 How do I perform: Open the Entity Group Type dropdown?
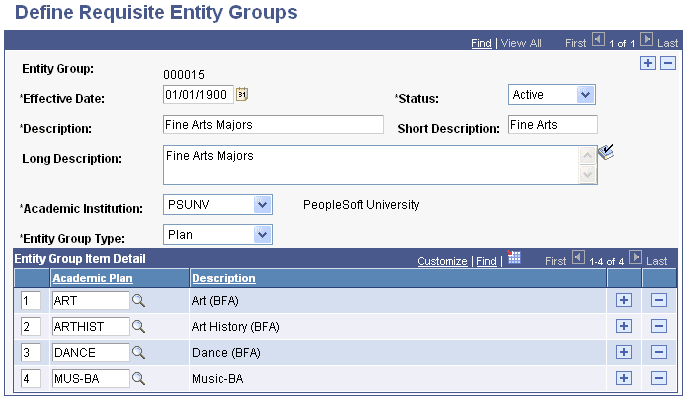pos(262,235)
